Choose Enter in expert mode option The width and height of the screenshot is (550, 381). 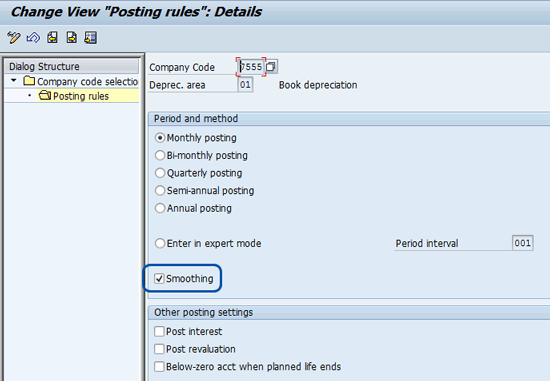click(160, 243)
